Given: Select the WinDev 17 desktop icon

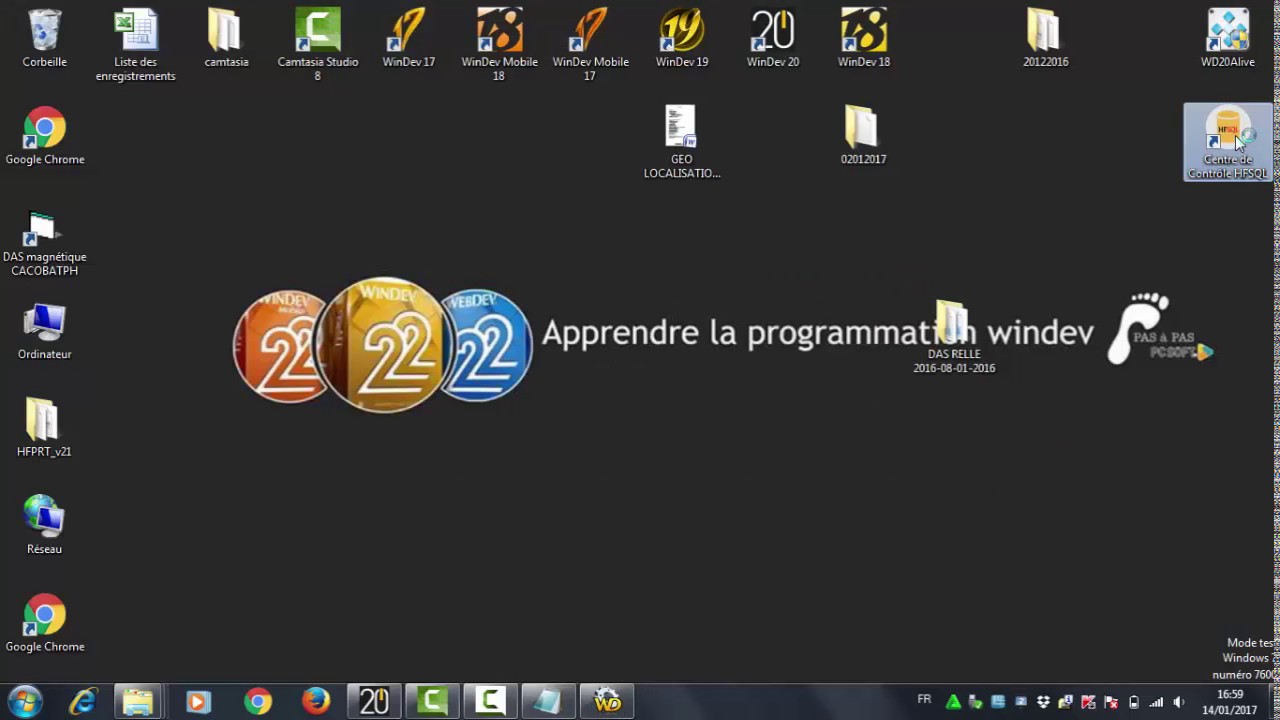Looking at the screenshot, I should 408,38.
